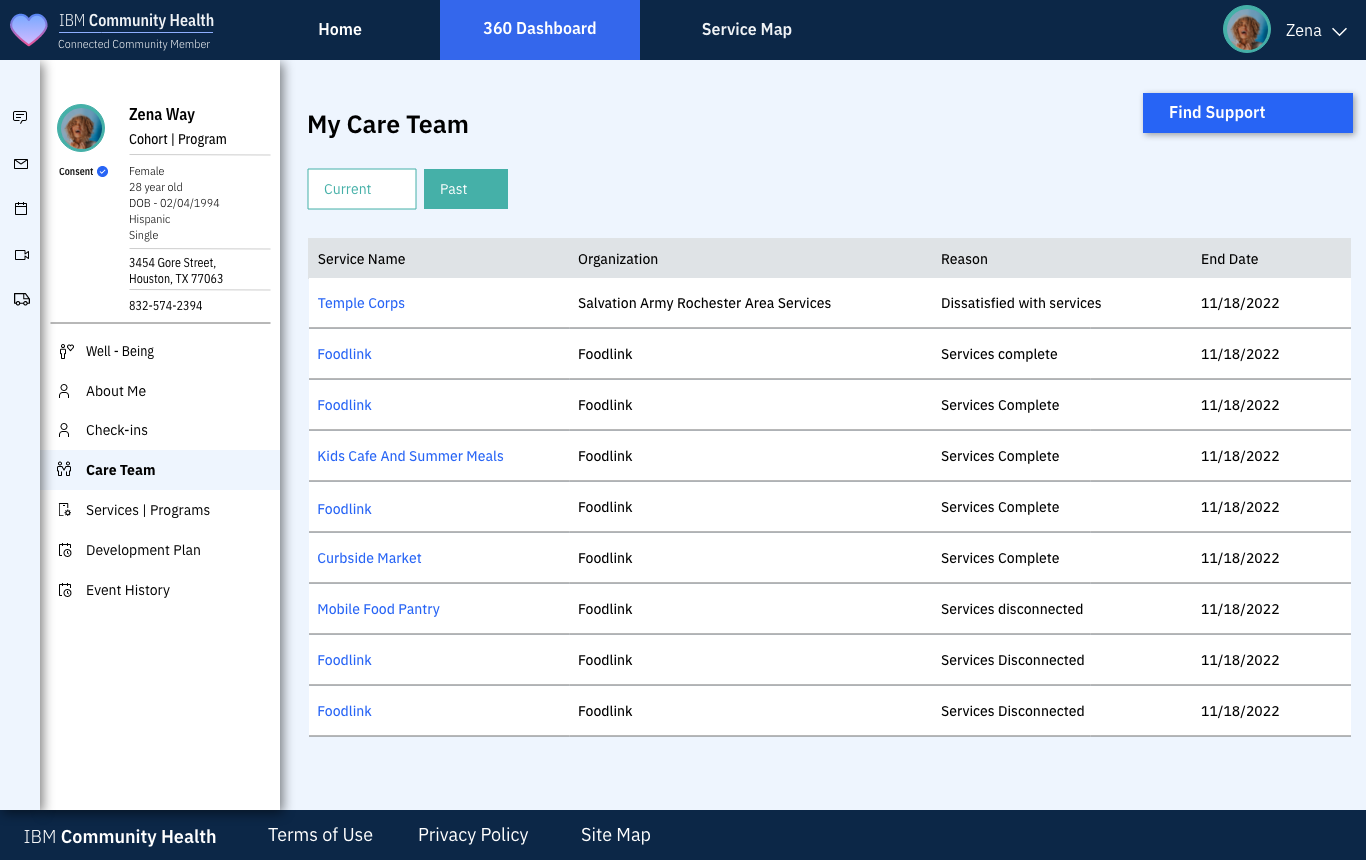Click 'Connected Community Member' header subtitle
The width and height of the screenshot is (1366, 860).
coord(134,44)
